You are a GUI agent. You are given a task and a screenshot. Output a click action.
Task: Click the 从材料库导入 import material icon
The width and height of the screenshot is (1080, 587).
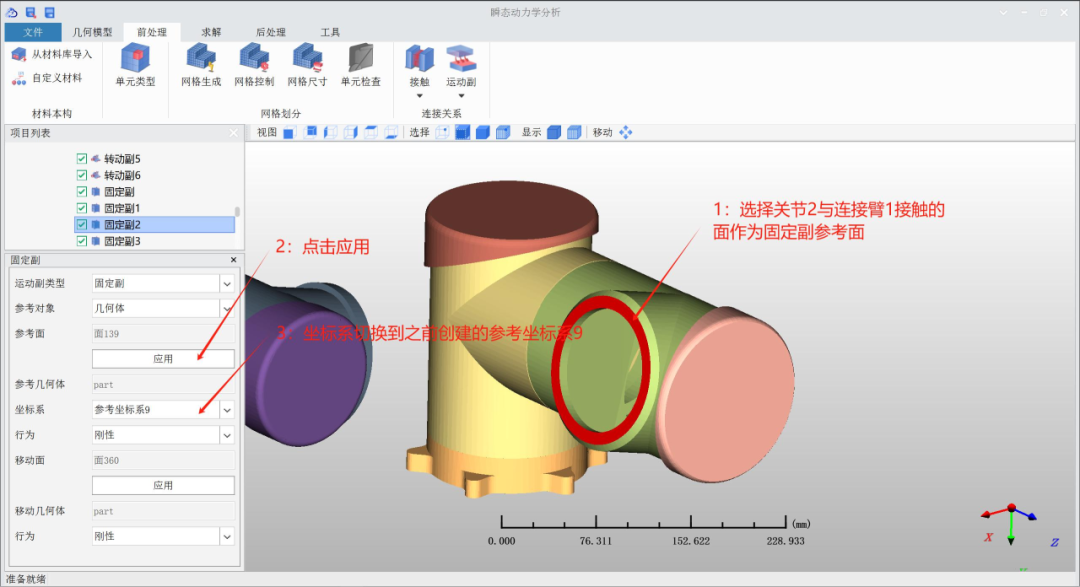click(19, 54)
